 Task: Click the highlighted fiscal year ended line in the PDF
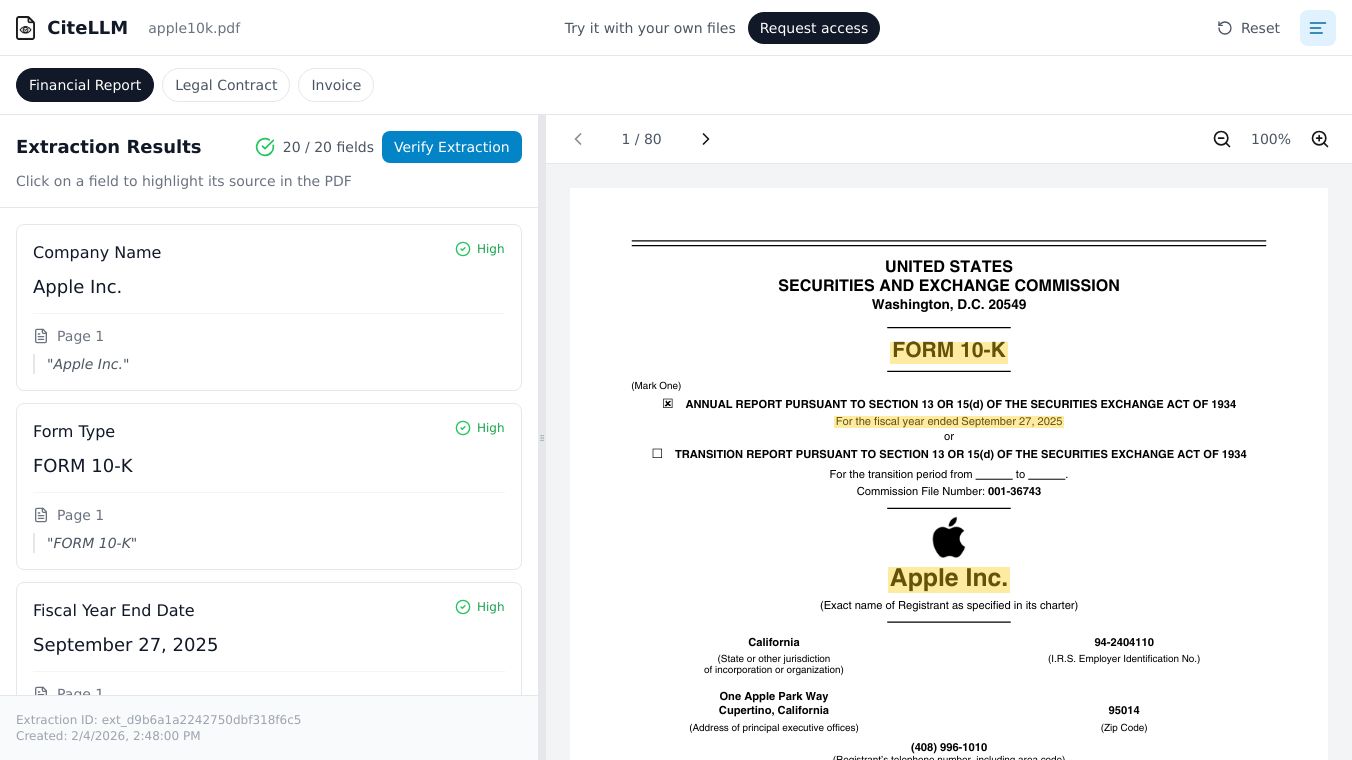coord(949,421)
